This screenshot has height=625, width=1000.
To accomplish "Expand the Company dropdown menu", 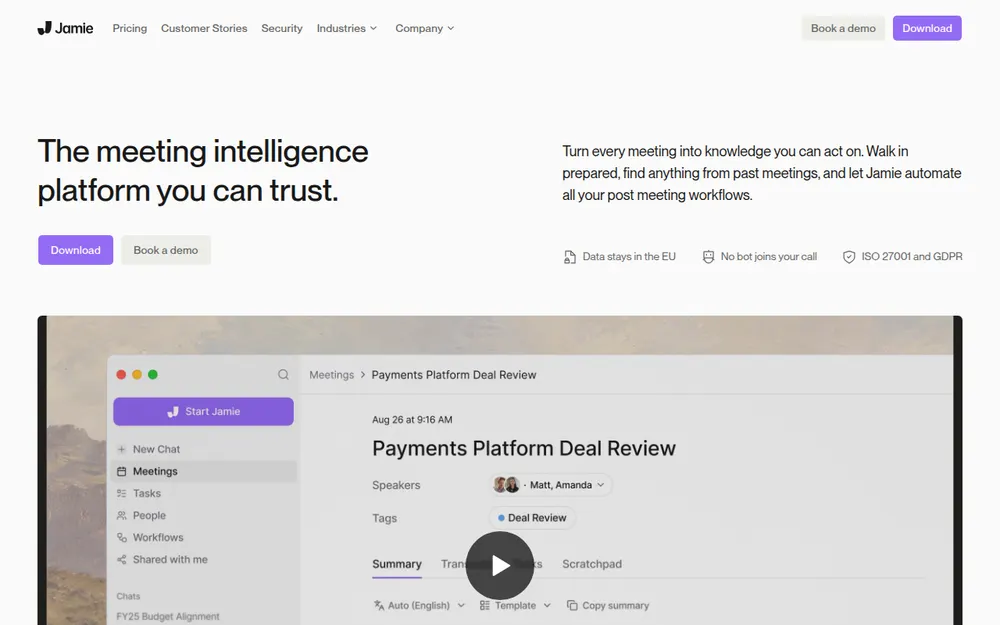I will click(x=425, y=28).
